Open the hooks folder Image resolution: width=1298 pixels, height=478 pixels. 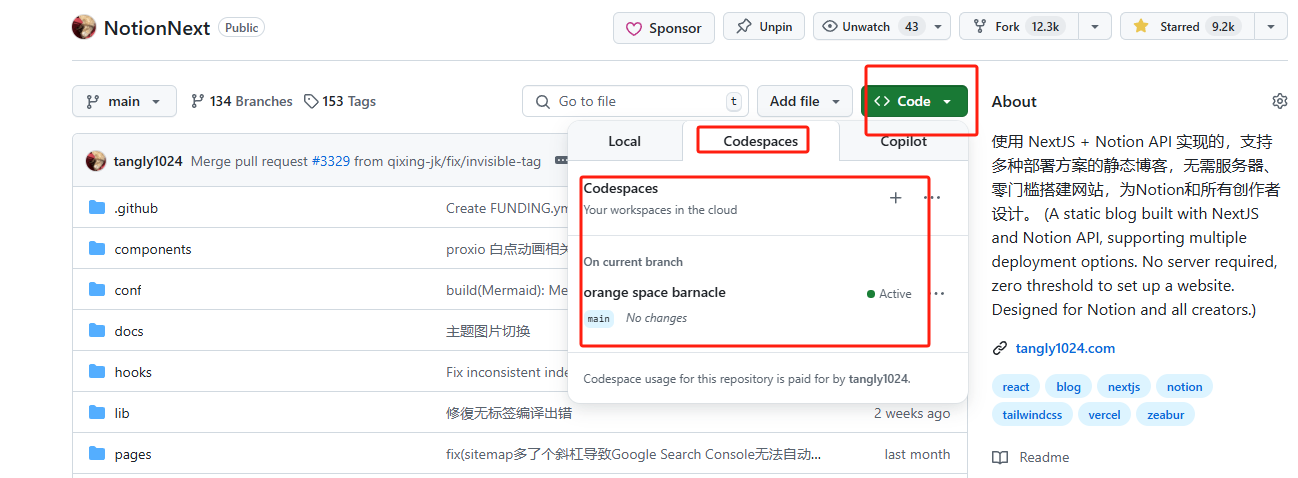[133, 372]
